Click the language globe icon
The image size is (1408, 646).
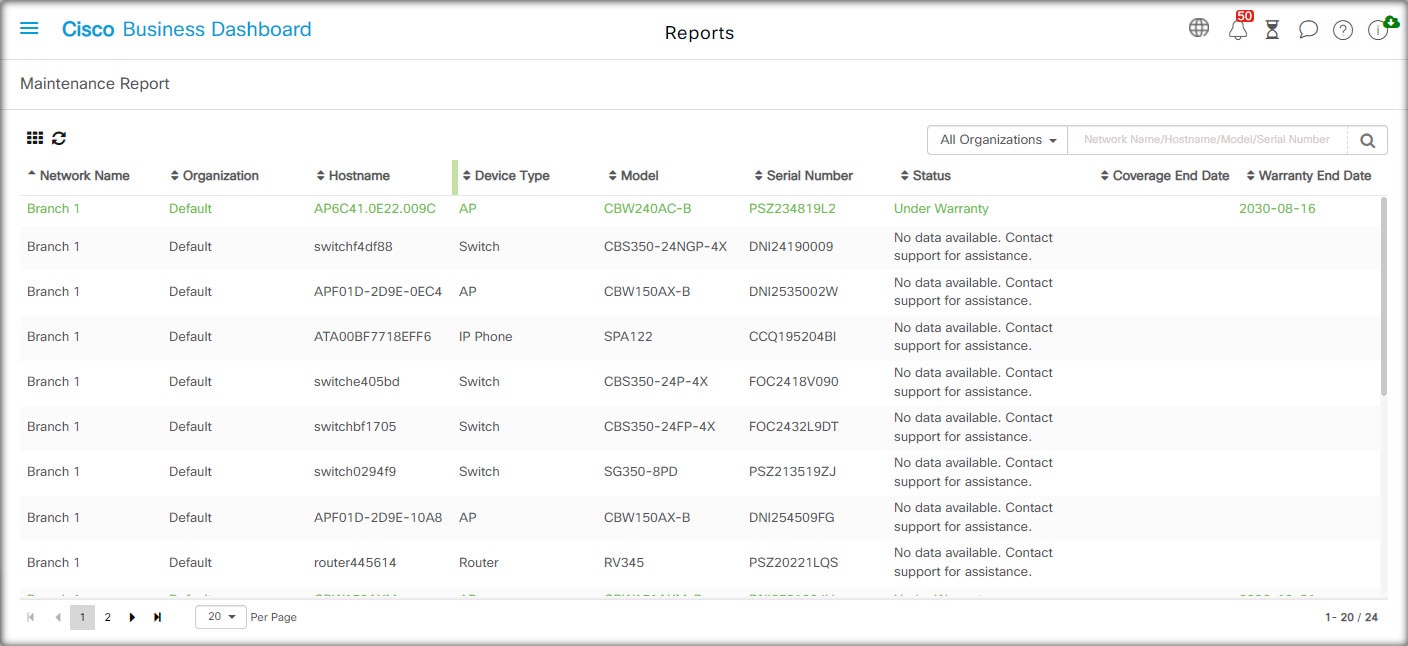click(x=1199, y=28)
